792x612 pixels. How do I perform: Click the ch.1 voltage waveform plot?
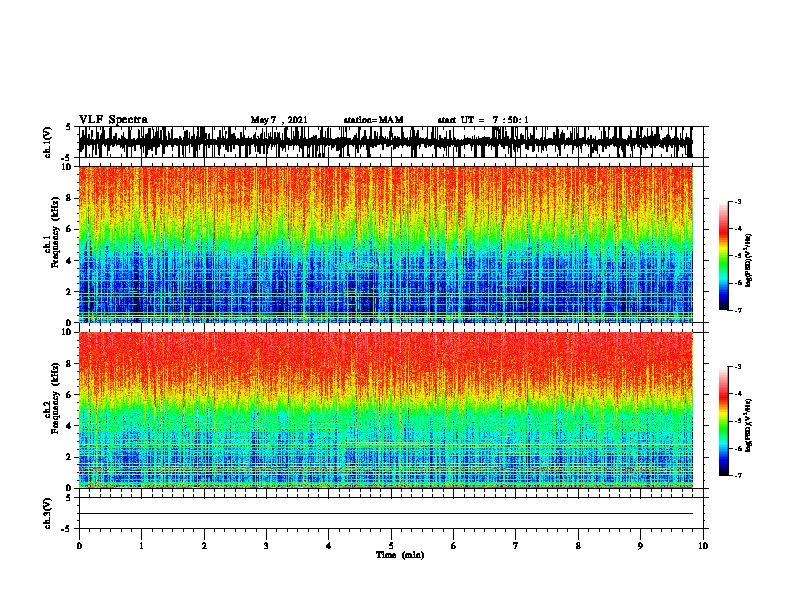(386, 142)
